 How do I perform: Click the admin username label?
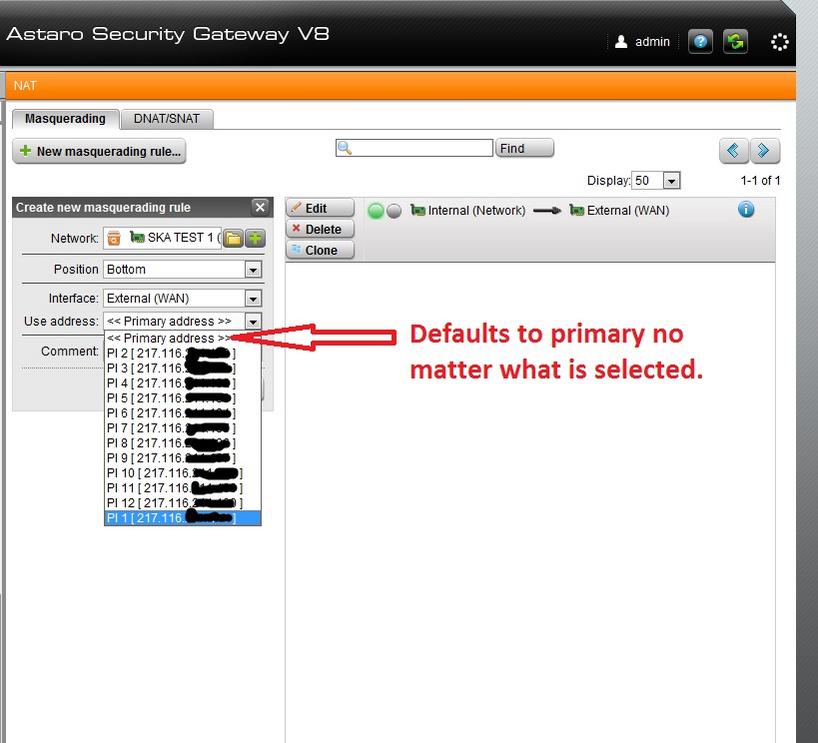pos(652,42)
